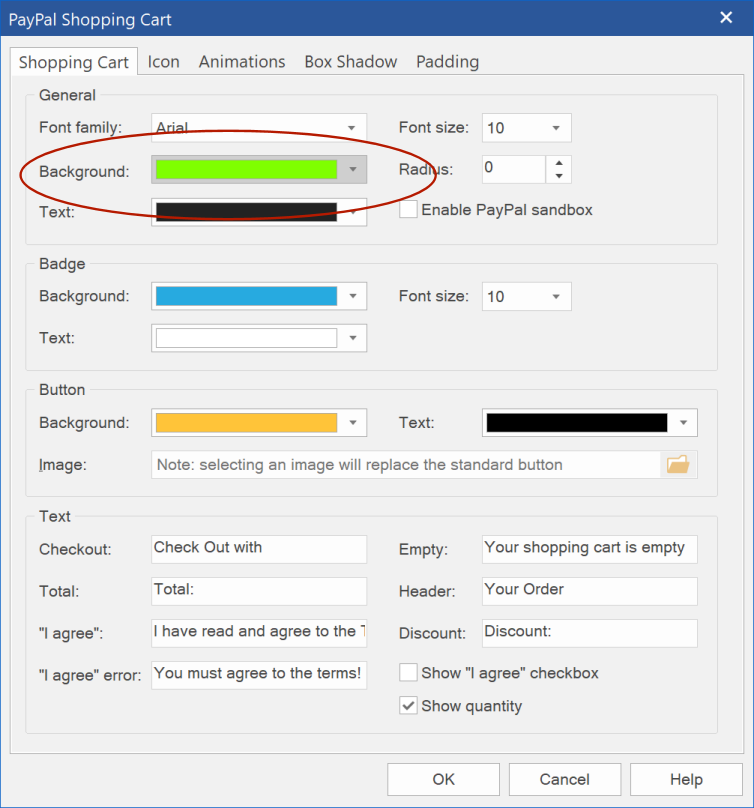Image resolution: width=754 pixels, height=808 pixels.
Task: Pick the green General Background swatch
Action: (x=246, y=170)
